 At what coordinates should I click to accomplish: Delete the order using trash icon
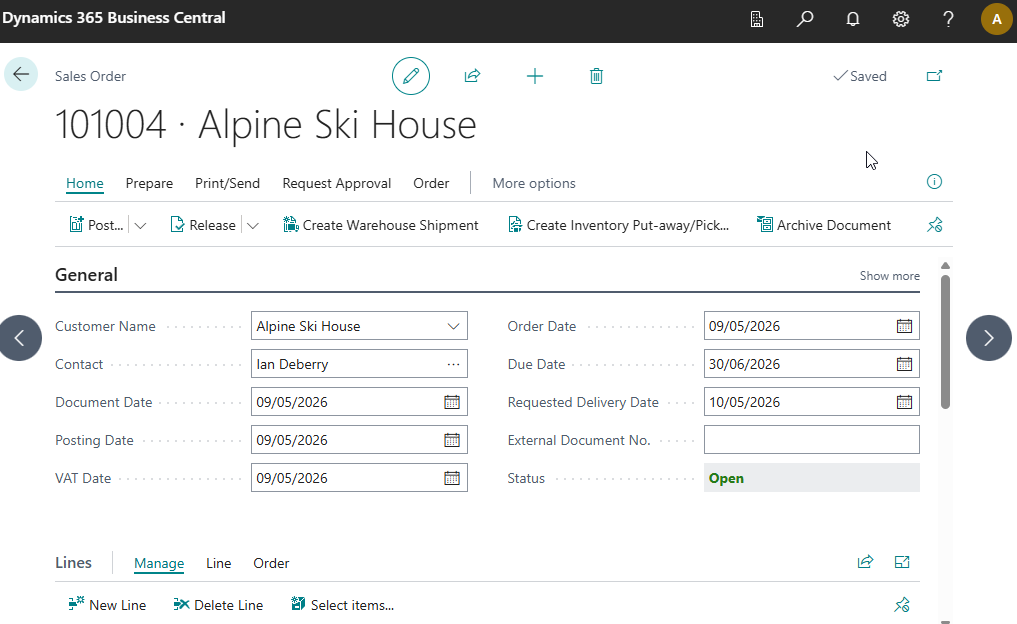coord(597,76)
